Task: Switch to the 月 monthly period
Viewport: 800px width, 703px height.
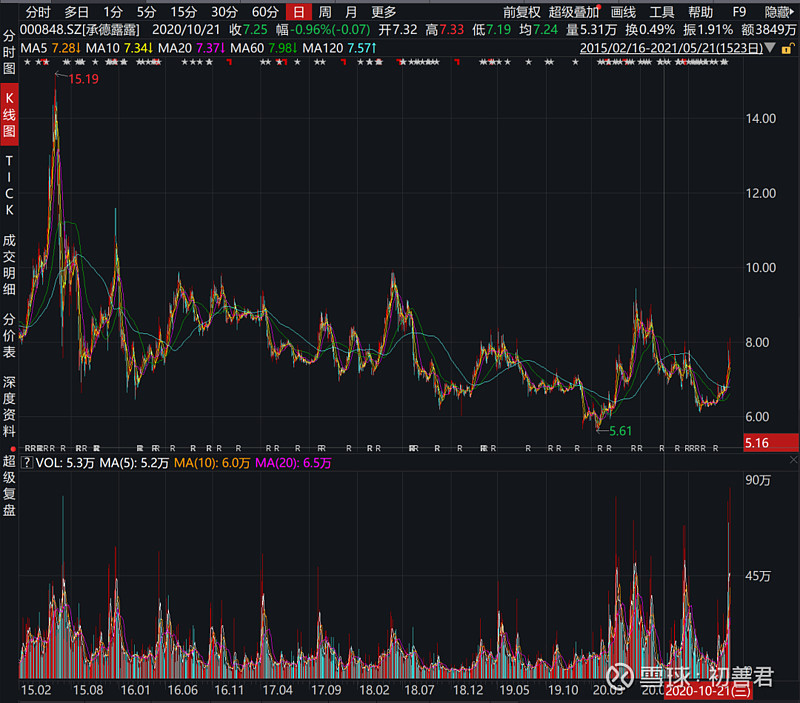Action: coord(351,12)
